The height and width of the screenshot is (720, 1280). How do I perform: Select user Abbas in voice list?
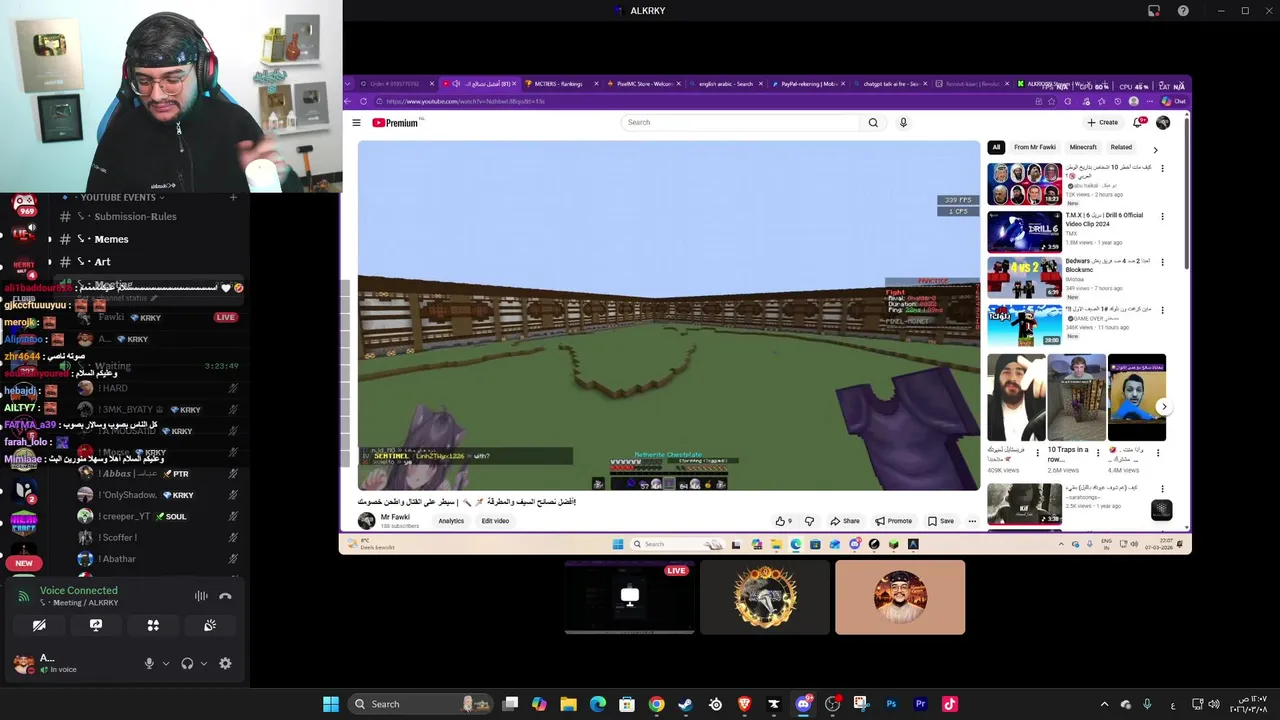click(x=160, y=473)
